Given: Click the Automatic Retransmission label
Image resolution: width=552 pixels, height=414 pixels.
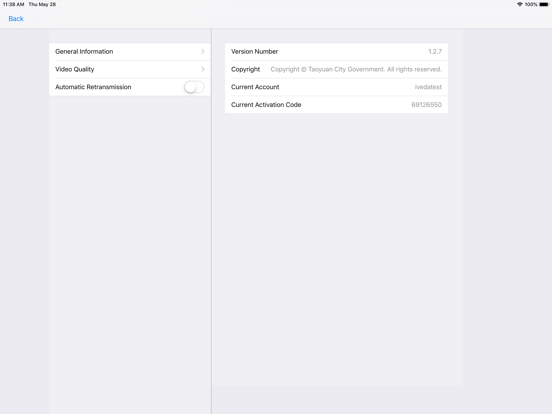Looking at the screenshot, I should [93, 87].
